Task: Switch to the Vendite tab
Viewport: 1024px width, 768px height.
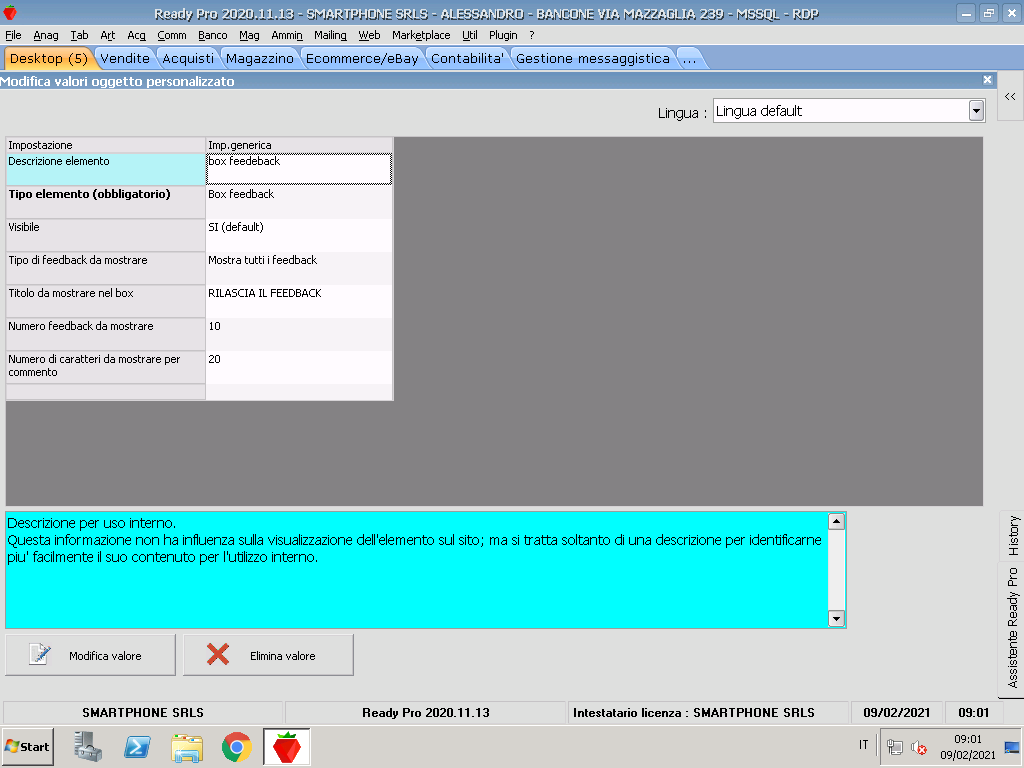Action: pos(125,59)
